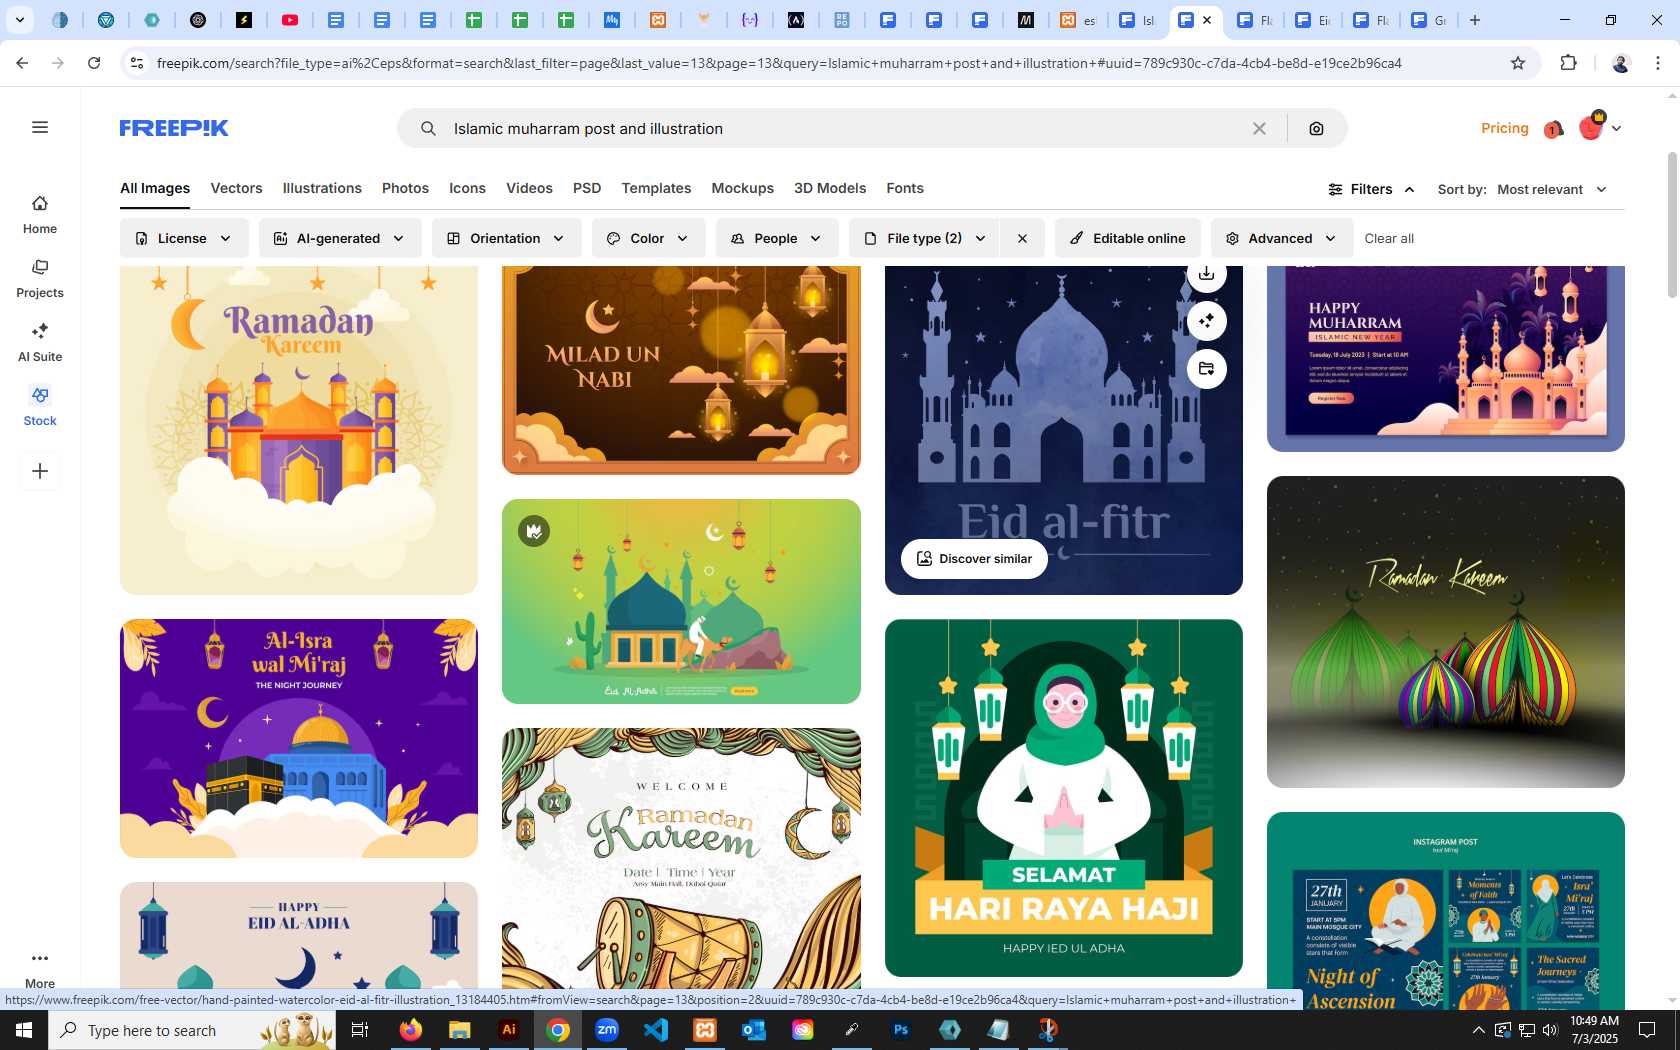Open Chrome three-dot menu

[1658, 63]
